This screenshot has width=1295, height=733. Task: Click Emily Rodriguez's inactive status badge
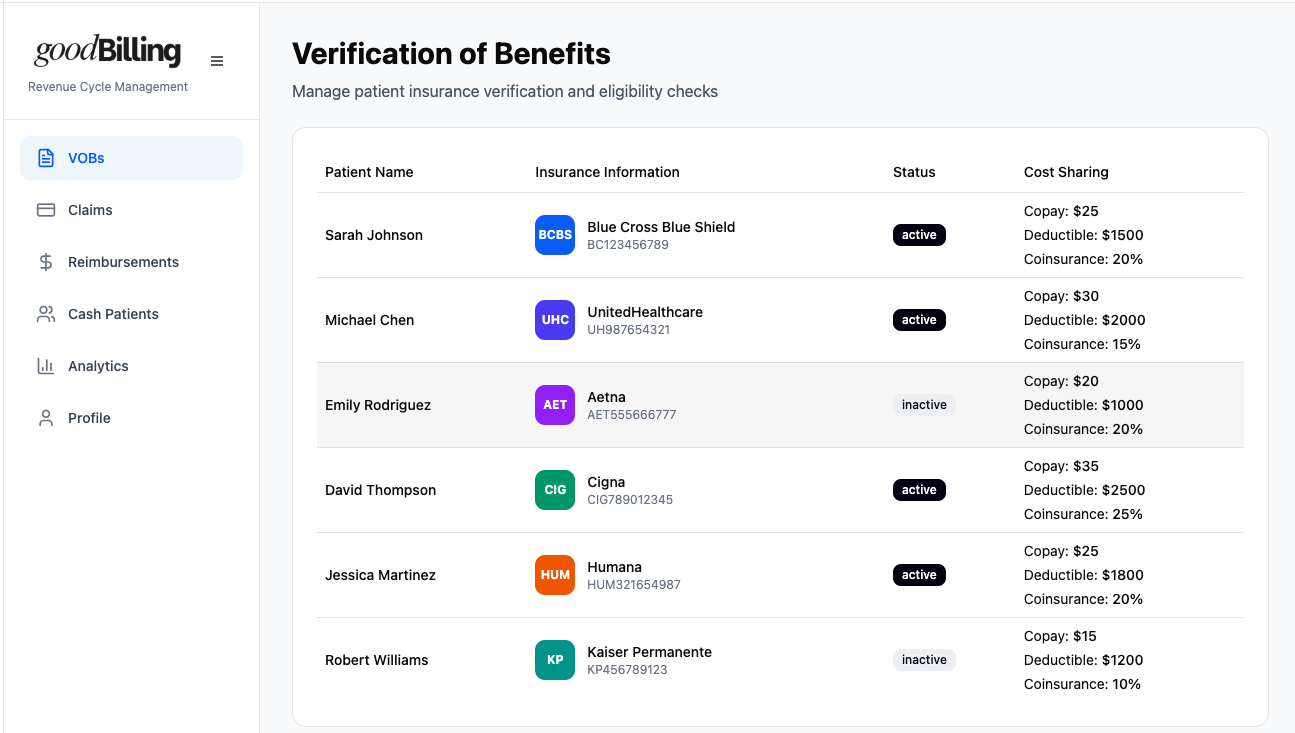(x=924, y=405)
